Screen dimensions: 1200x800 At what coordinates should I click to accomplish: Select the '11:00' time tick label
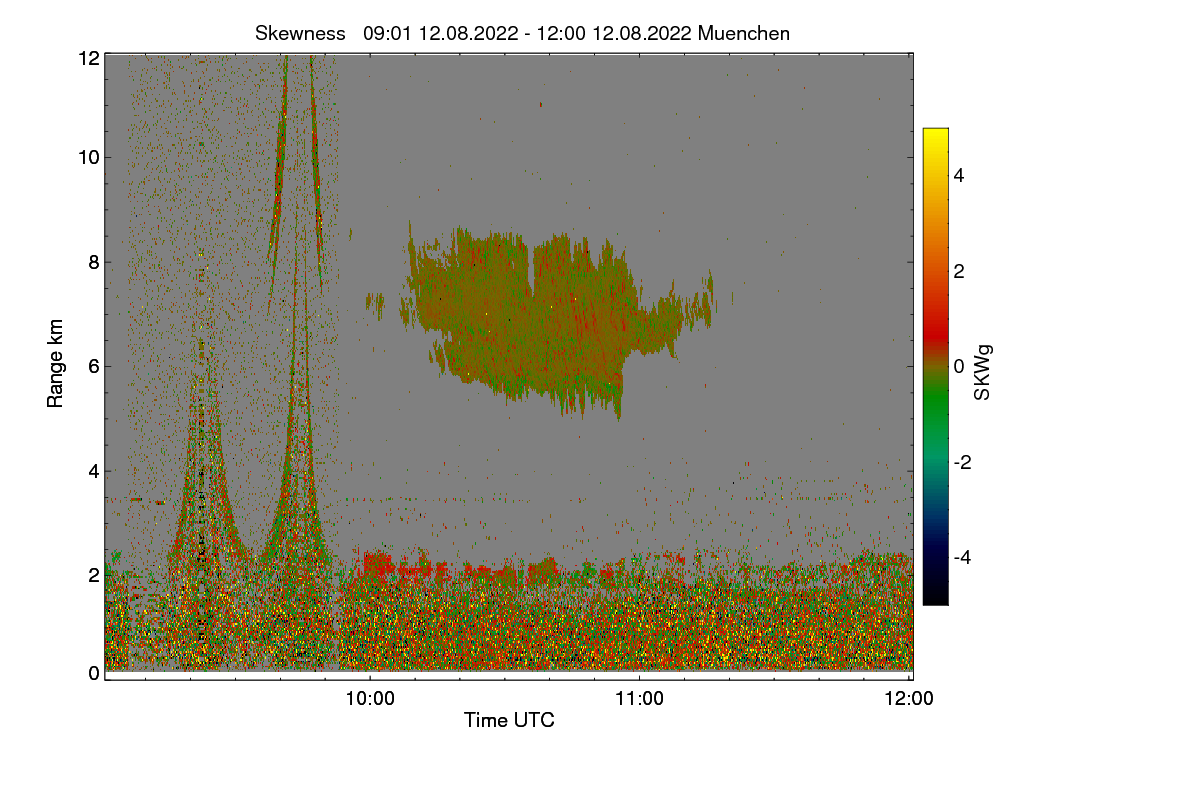point(640,699)
